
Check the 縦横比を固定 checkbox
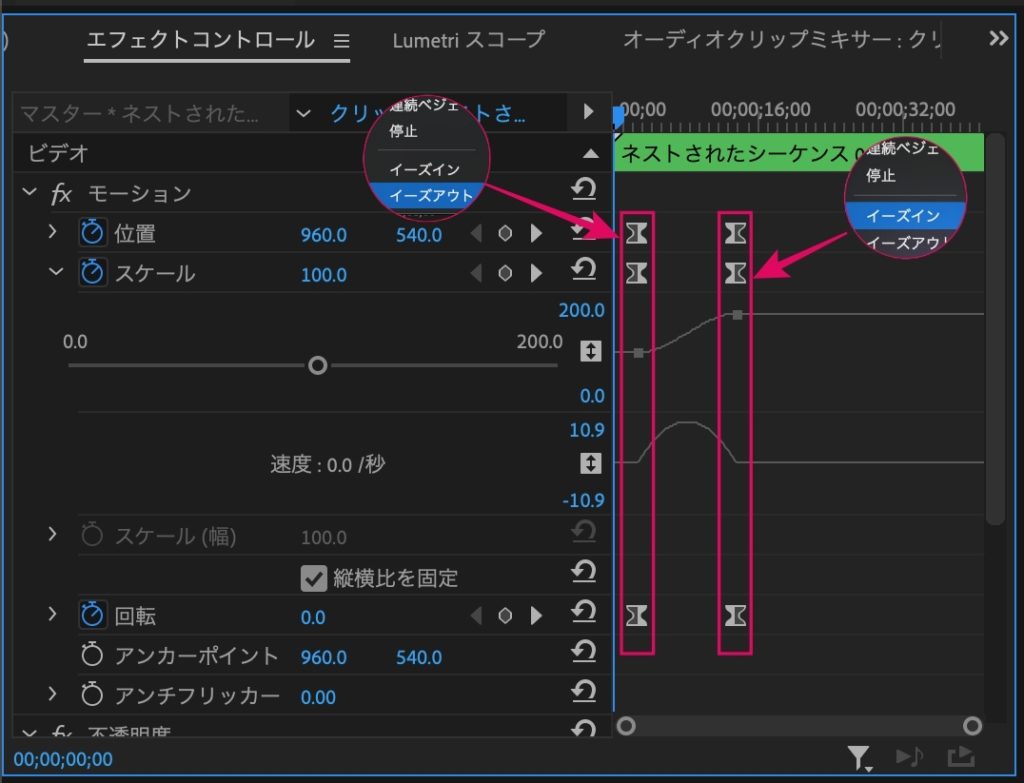point(313,578)
